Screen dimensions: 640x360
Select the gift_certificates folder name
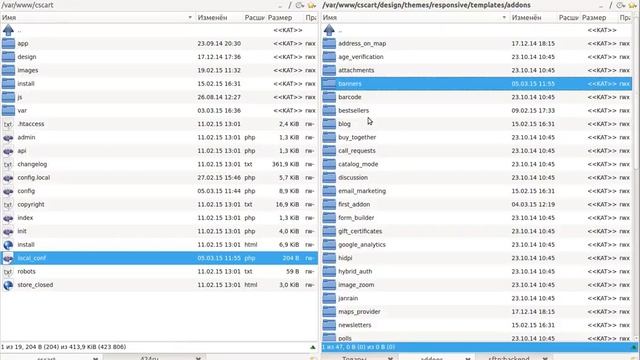(360, 231)
